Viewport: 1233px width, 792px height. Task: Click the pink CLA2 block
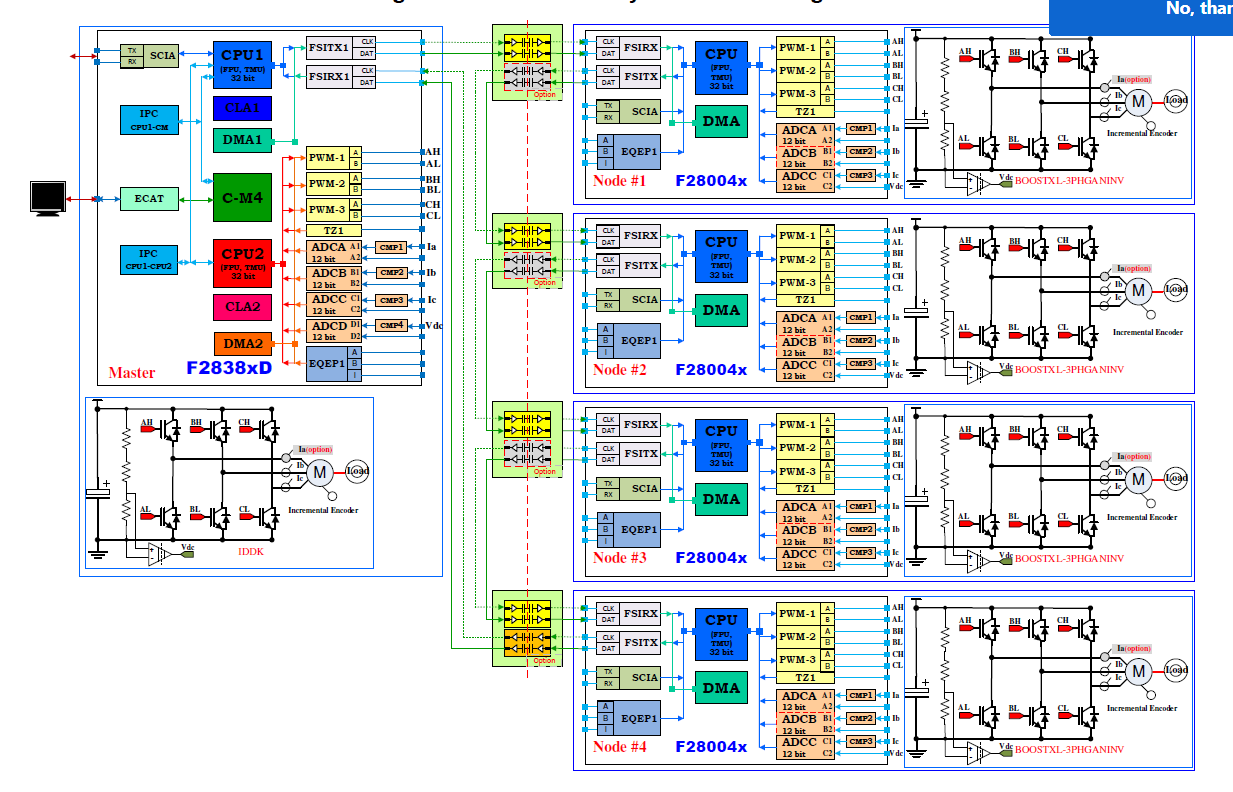coord(242,307)
